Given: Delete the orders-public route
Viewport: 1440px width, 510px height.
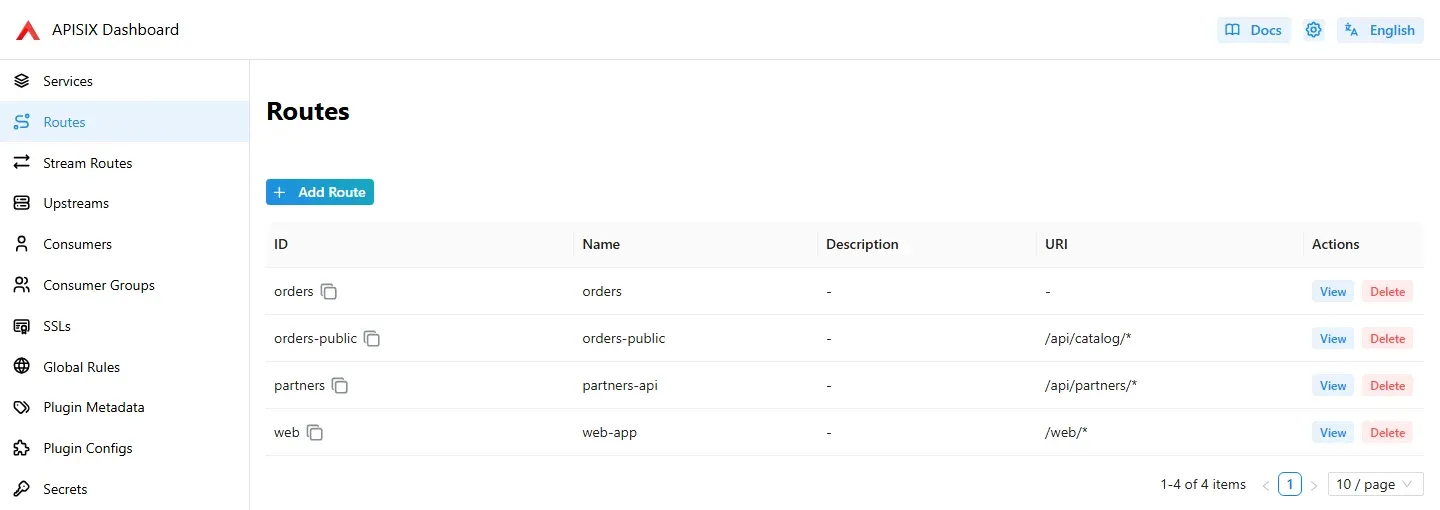Looking at the screenshot, I should pyautogui.click(x=1387, y=339).
